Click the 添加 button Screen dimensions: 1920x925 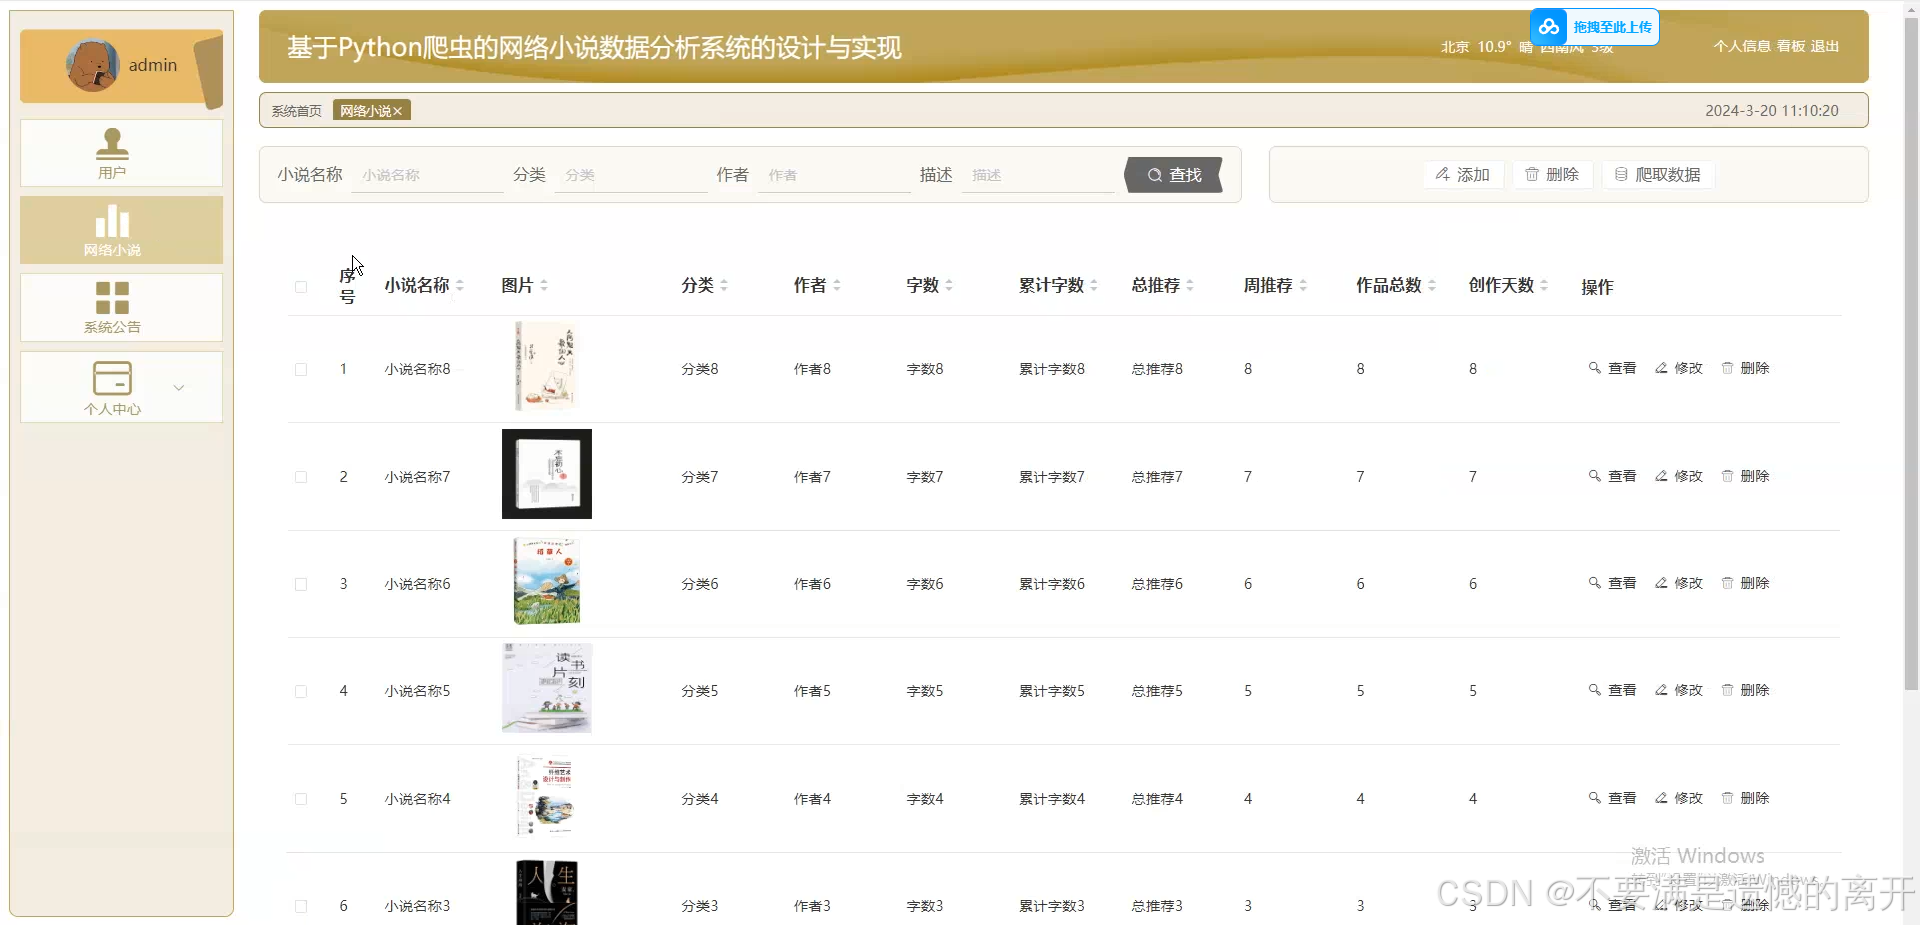click(x=1463, y=175)
